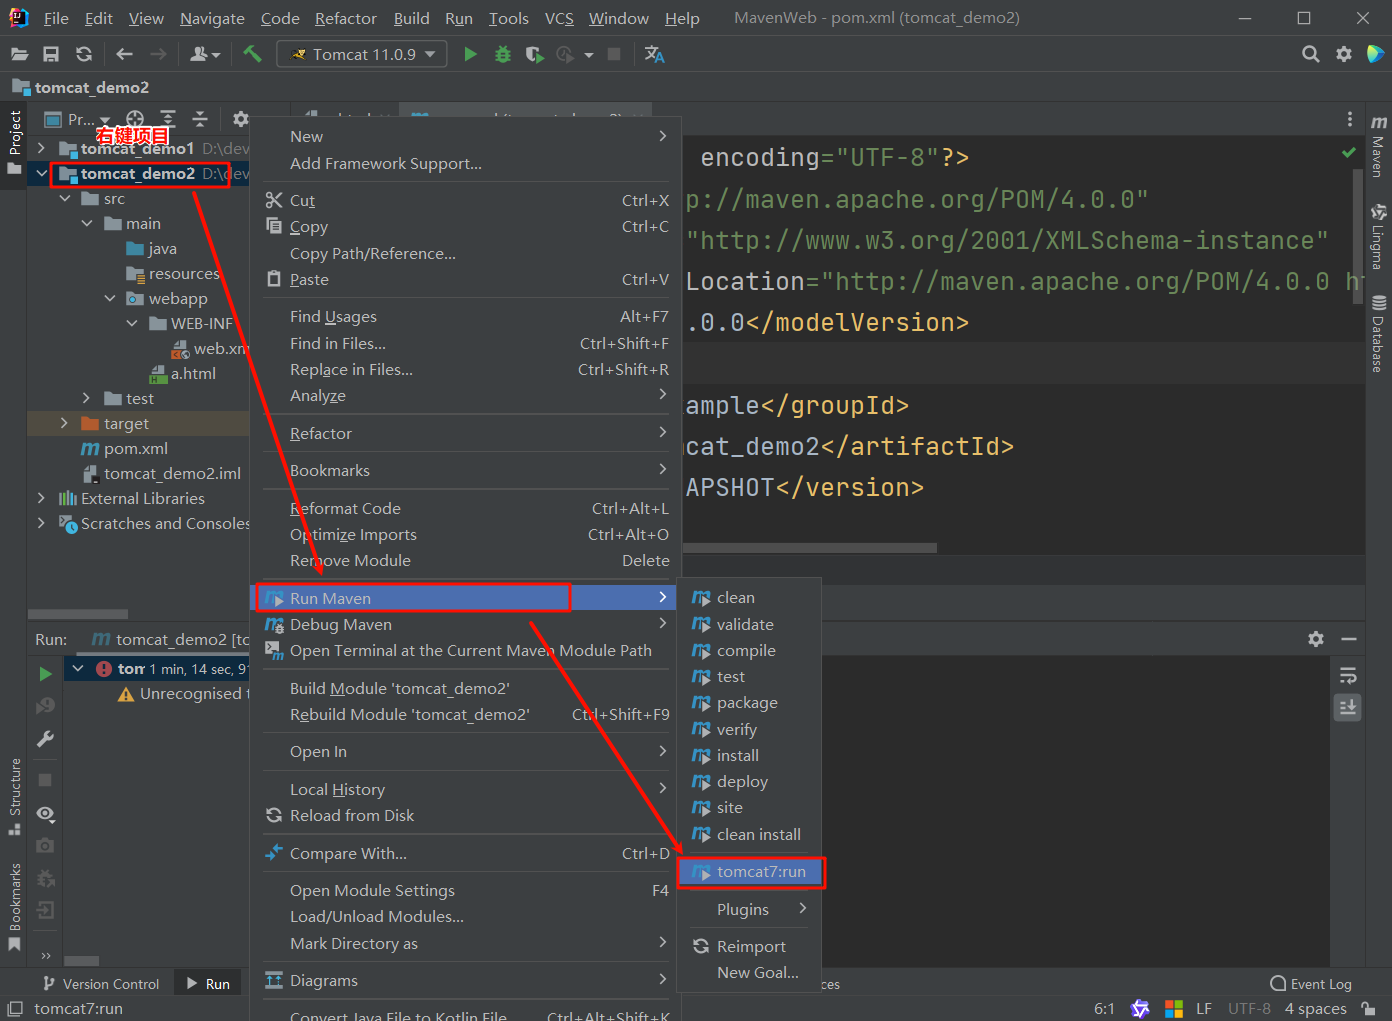Click Collapse All icon in Project panel
The image size is (1392, 1021).
pos(200,119)
